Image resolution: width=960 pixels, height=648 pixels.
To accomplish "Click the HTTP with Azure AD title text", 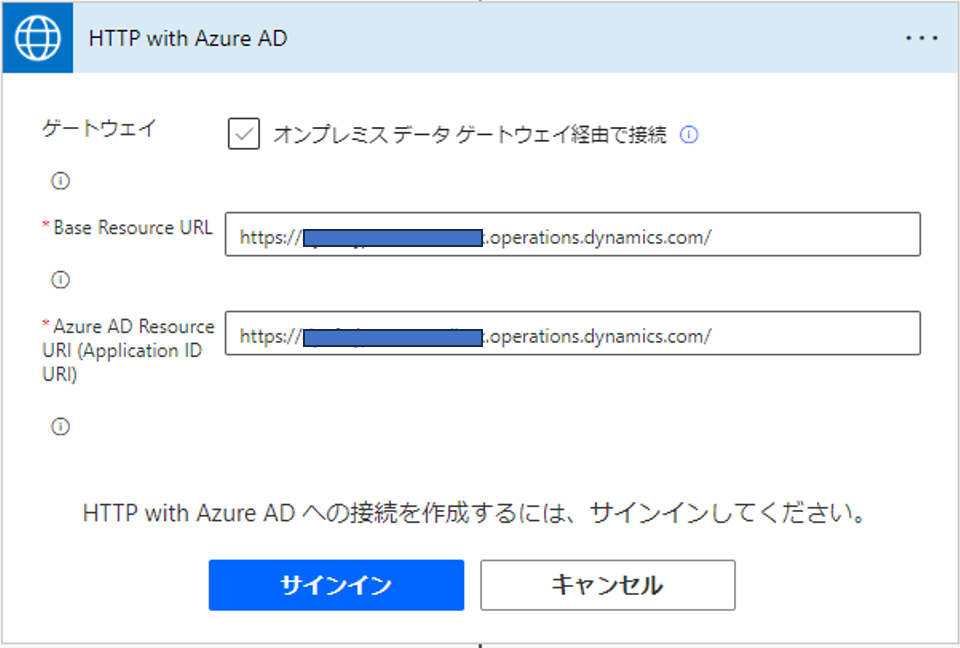I will [x=188, y=39].
